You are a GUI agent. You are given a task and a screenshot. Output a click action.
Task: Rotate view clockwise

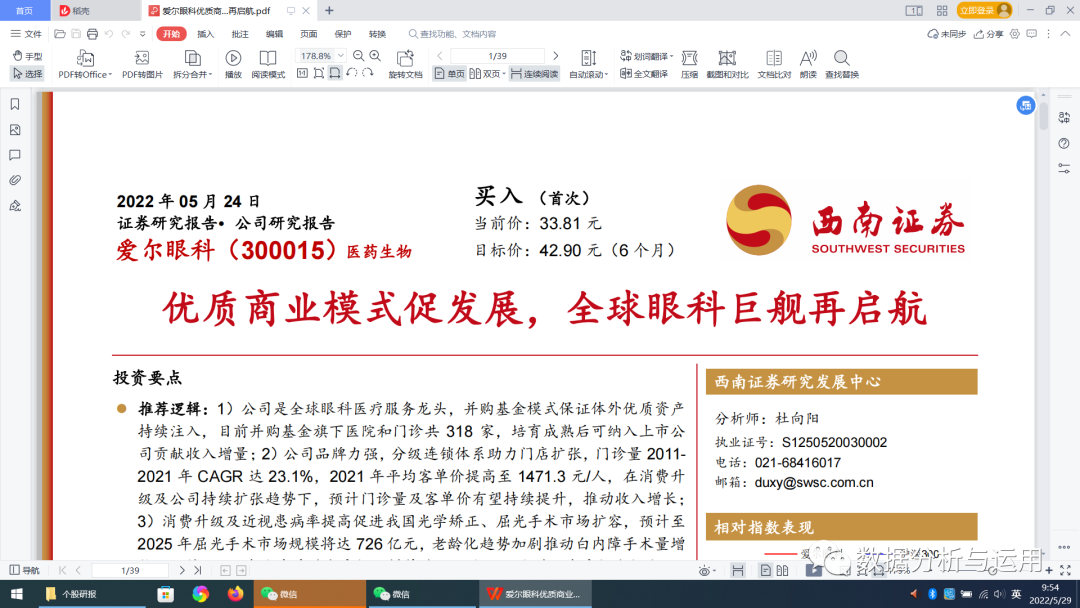coord(368,73)
